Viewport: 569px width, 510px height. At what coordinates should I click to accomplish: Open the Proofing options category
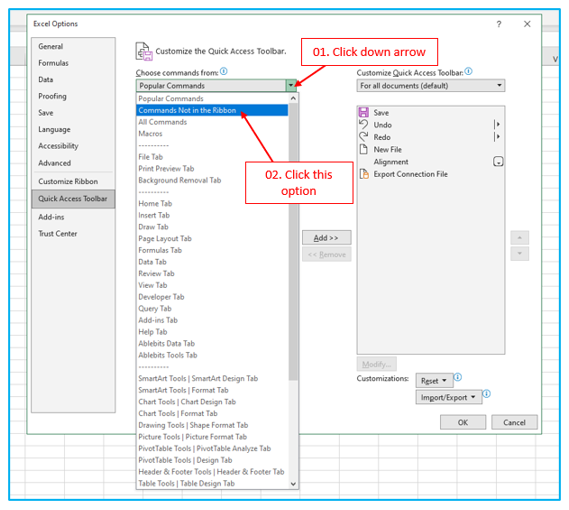pyautogui.click(x=73, y=96)
